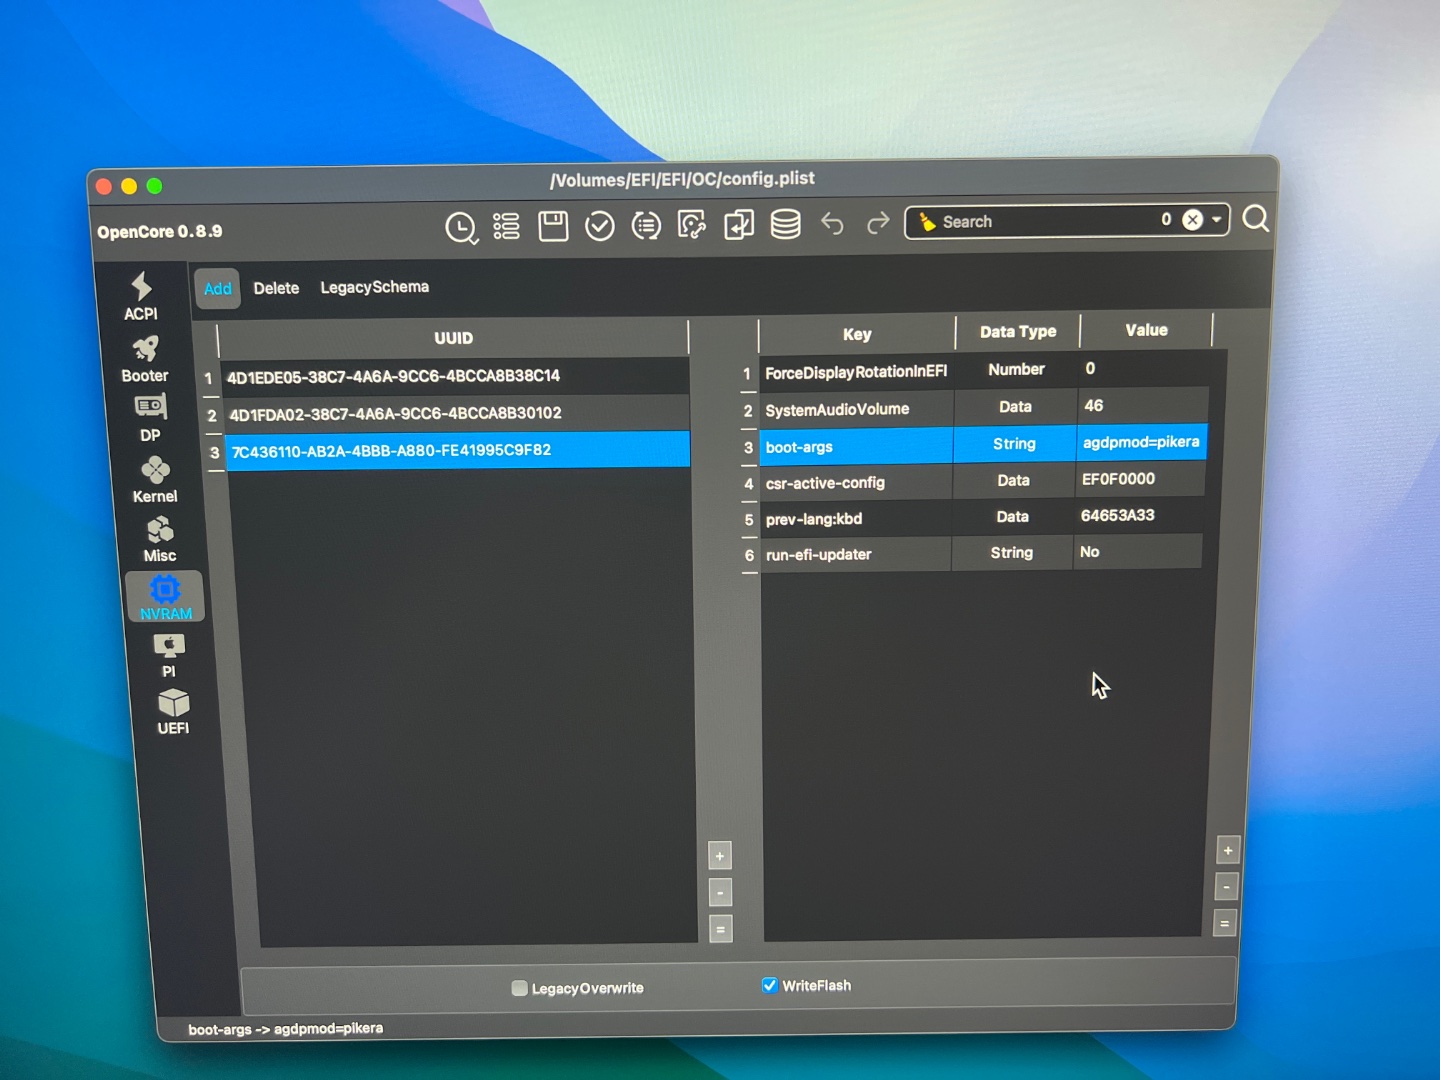The height and width of the screenshot is (1080, 1440).
Task: Open the ACPI section in sidebar
Action: [141, 296]
